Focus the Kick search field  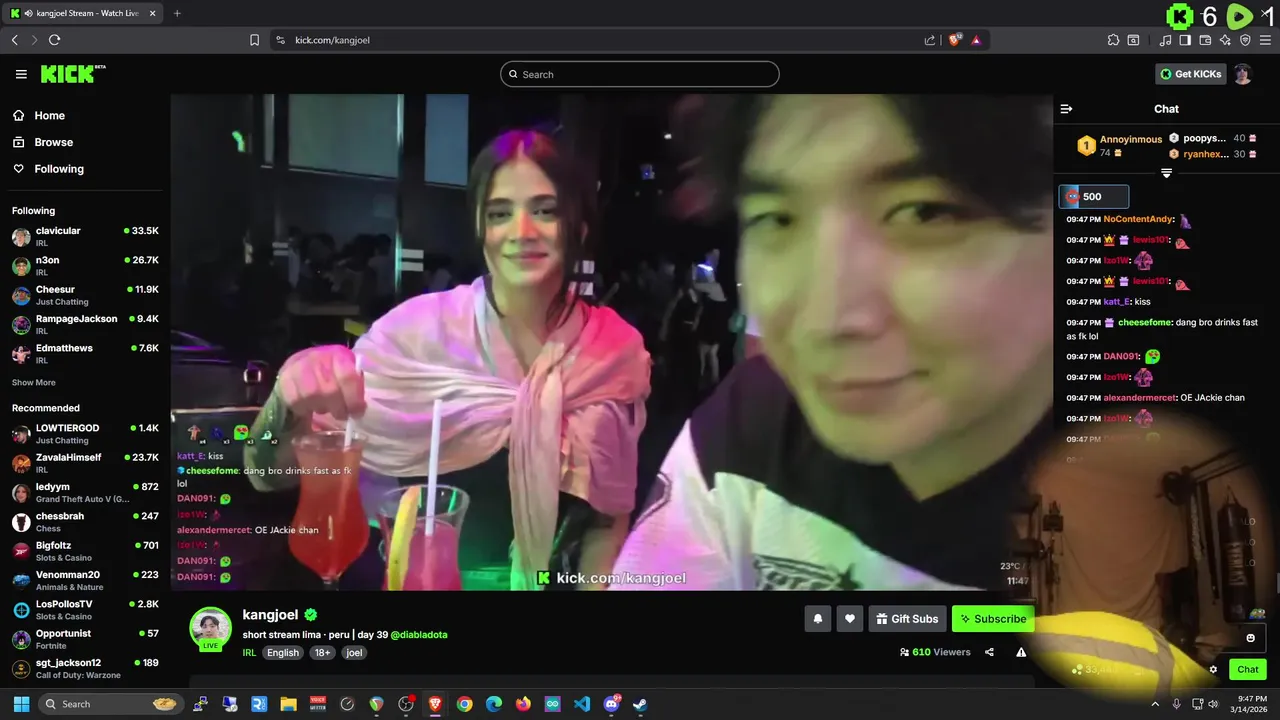pos(640,74)
